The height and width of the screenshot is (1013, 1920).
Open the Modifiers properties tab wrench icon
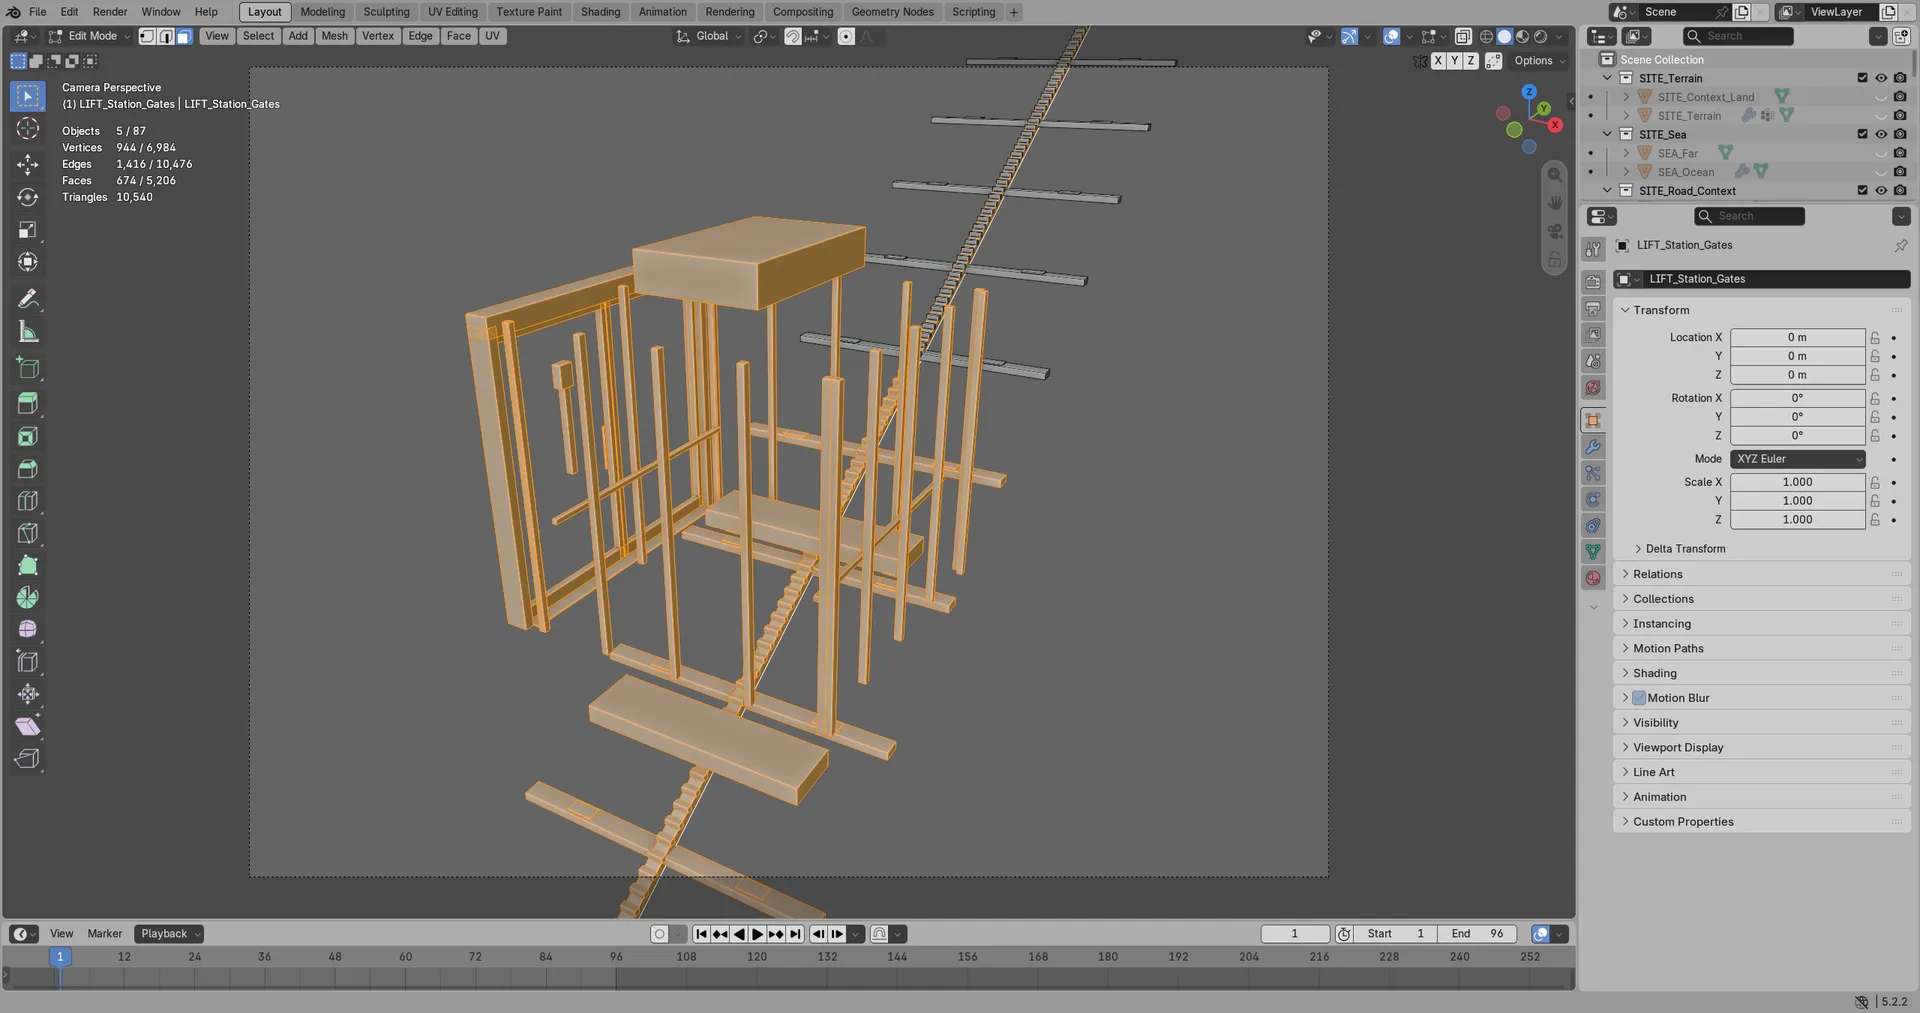pos(1593,447)
